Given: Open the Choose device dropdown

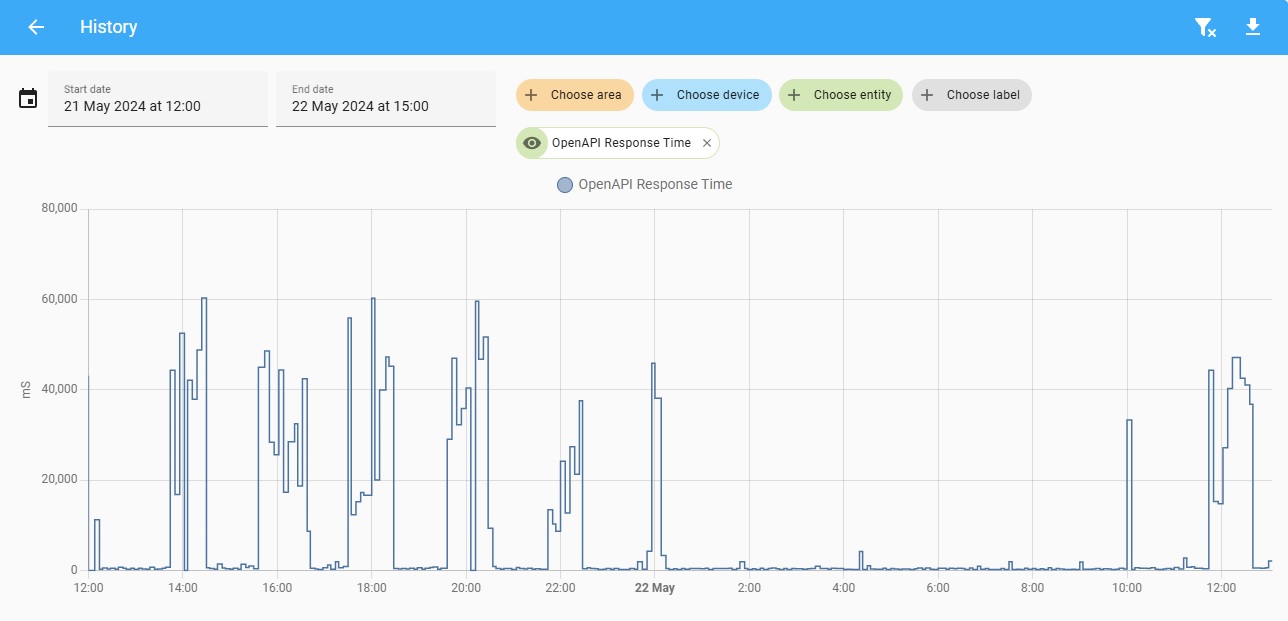Looking at the screenshot, I should (x=717, y=95).
